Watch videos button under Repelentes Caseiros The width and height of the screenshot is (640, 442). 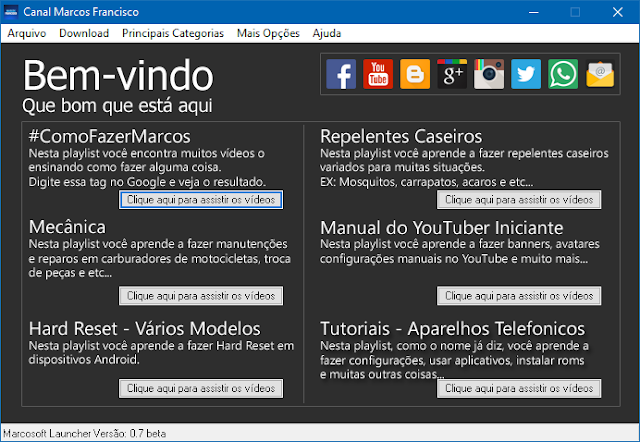519,200
